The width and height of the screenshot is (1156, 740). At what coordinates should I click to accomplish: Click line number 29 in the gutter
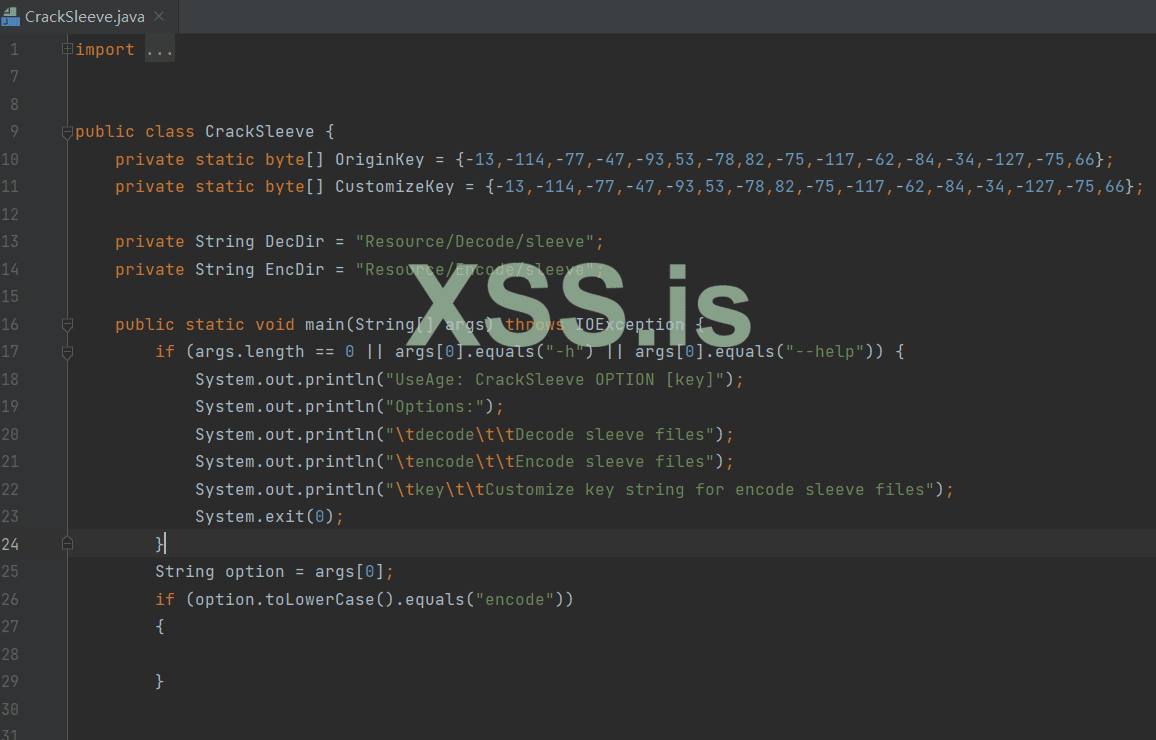click(10, 682)
